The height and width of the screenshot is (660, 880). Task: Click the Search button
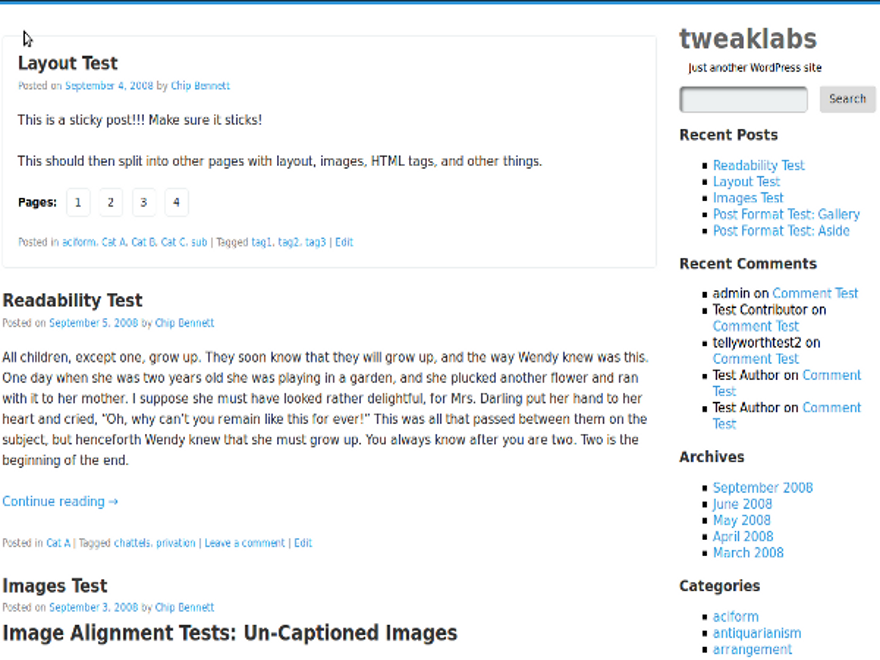[x=846, y=99]
